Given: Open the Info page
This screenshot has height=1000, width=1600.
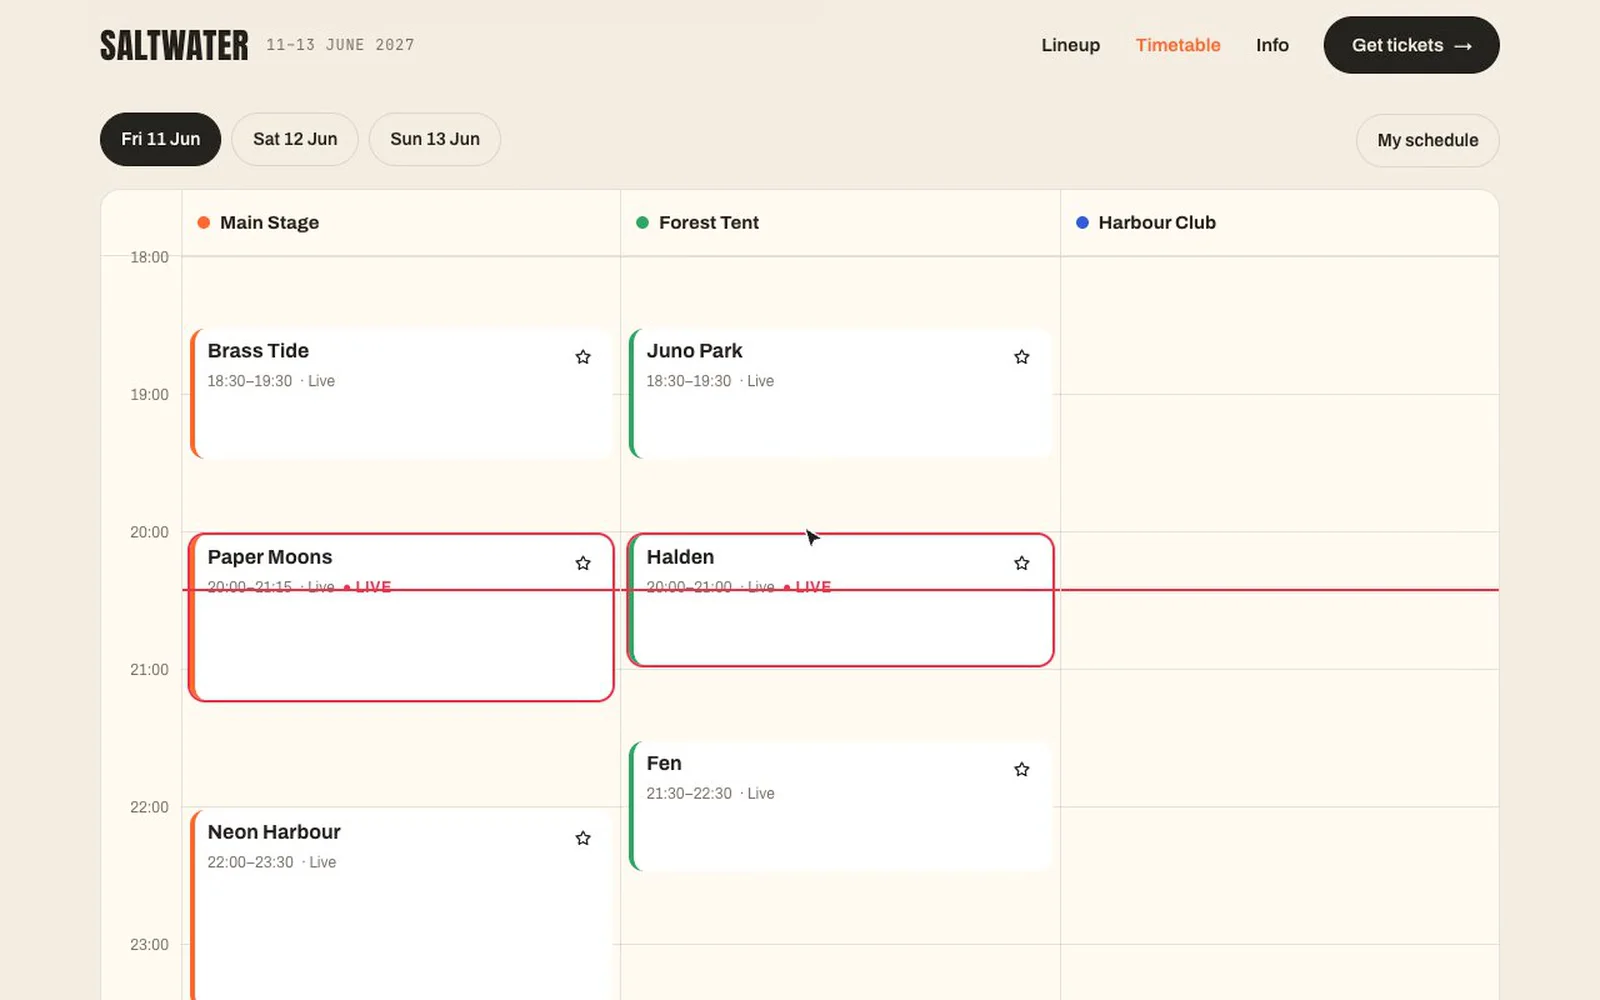Looking at the screenshot, I should coord(1272,45).
